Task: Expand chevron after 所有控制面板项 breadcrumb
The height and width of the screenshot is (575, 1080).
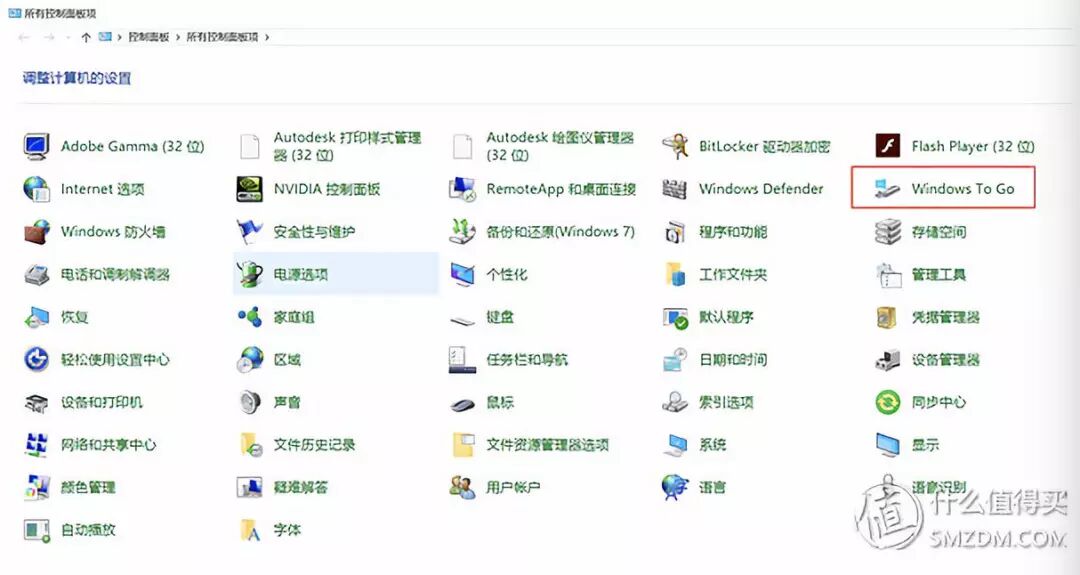Action: pyautogui.click(x=267, y=37)
